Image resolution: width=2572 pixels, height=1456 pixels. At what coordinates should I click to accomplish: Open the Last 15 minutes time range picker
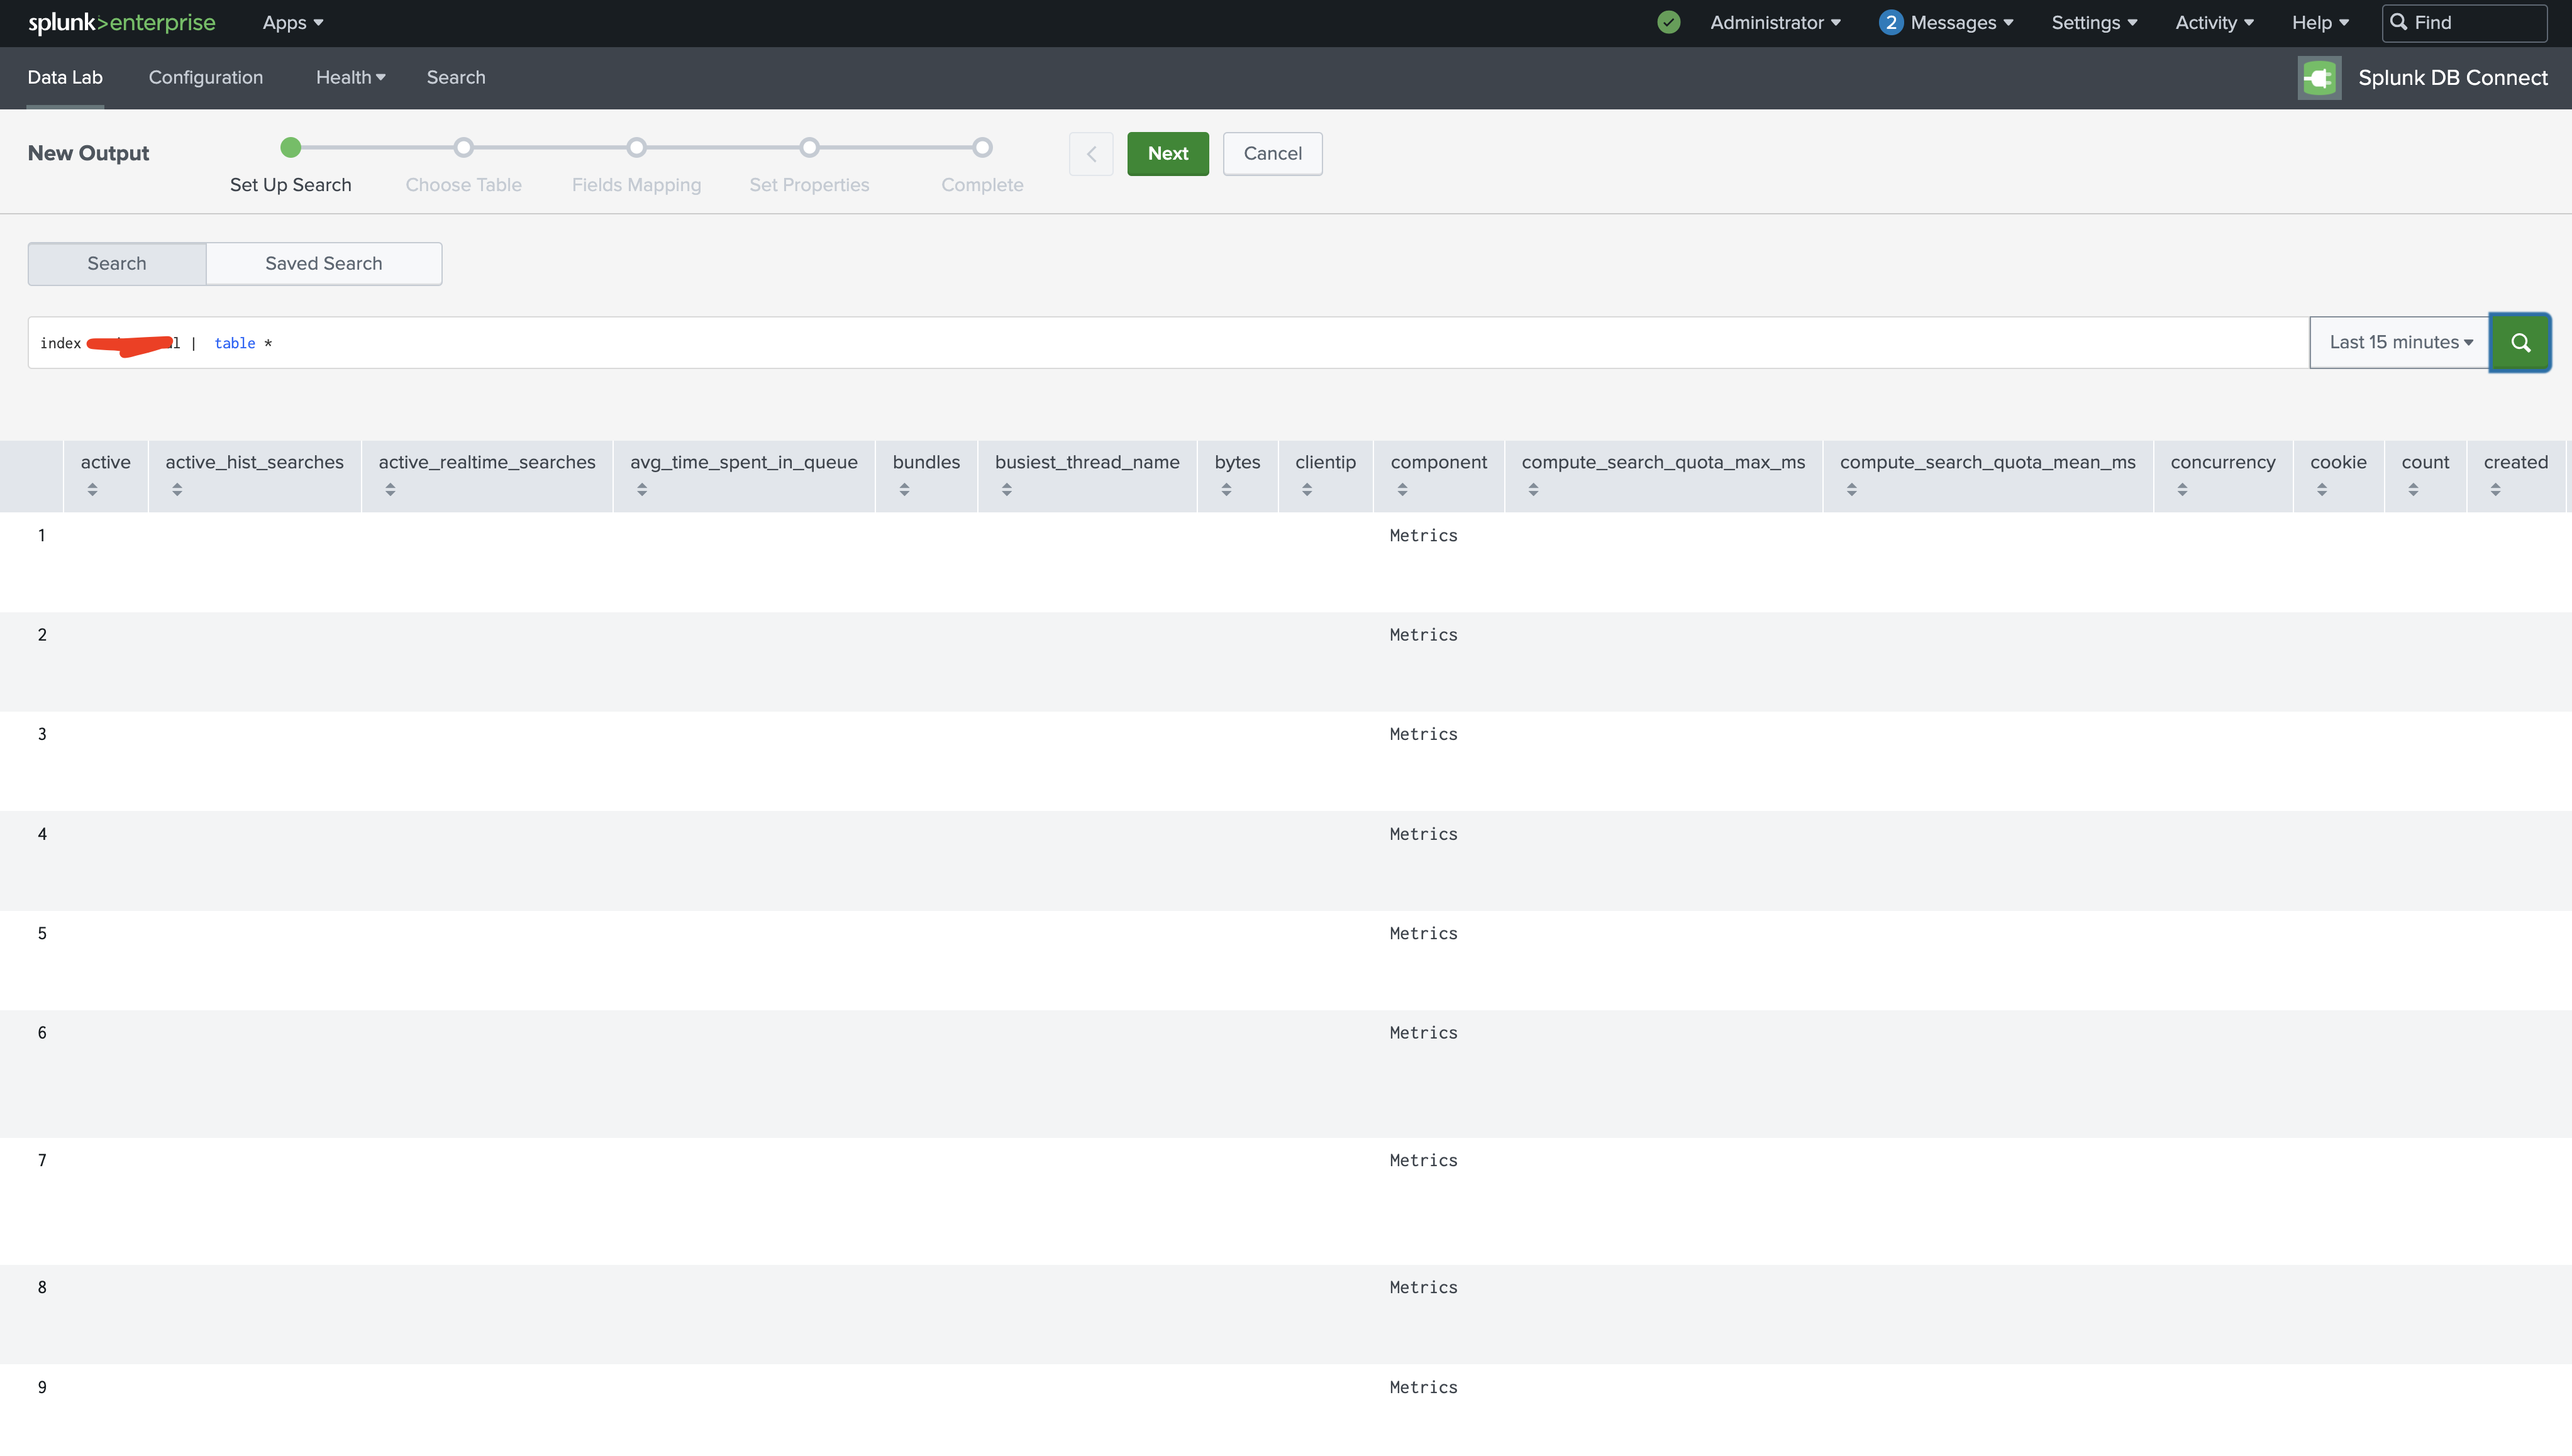click(x=2398, y=341)
